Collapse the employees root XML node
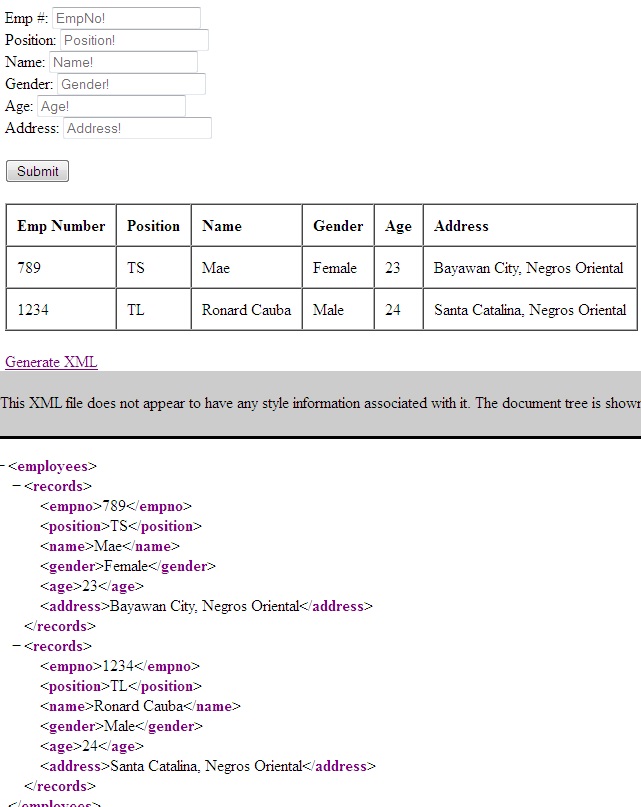 (3, 466)
